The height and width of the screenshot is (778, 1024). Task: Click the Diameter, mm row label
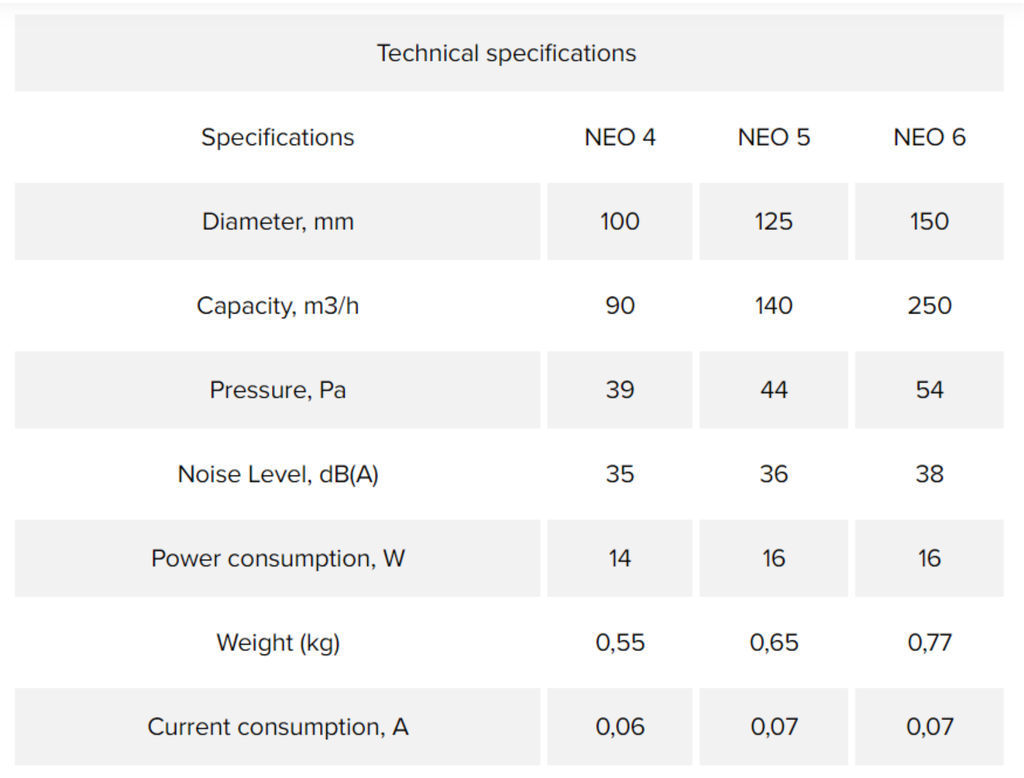pos(278,221)
